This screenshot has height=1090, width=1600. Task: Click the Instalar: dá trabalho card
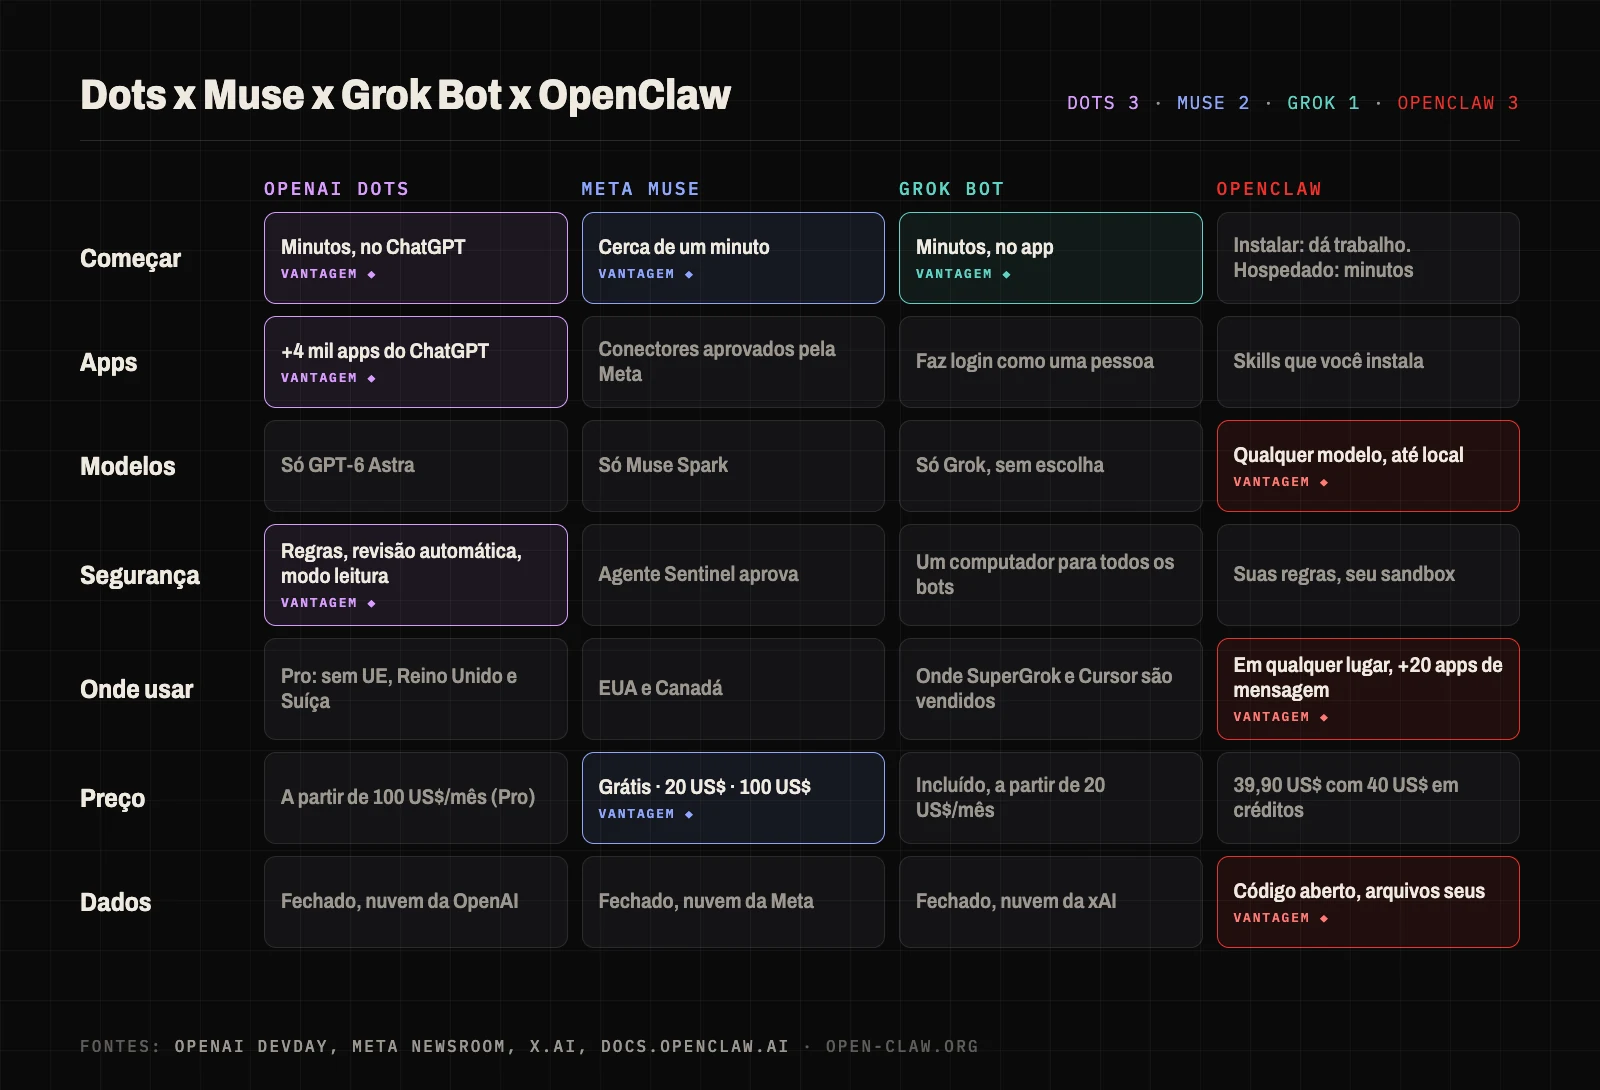1368,258
